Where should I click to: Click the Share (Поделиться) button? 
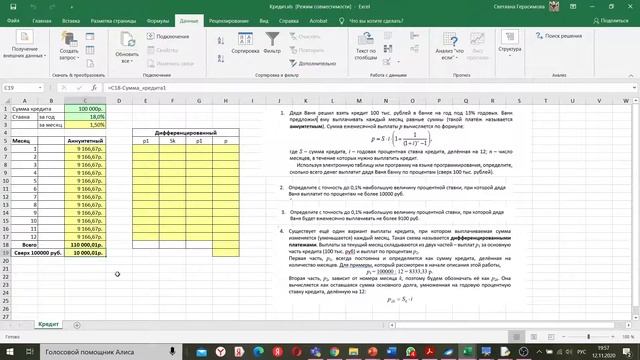[x=611, y=21]
